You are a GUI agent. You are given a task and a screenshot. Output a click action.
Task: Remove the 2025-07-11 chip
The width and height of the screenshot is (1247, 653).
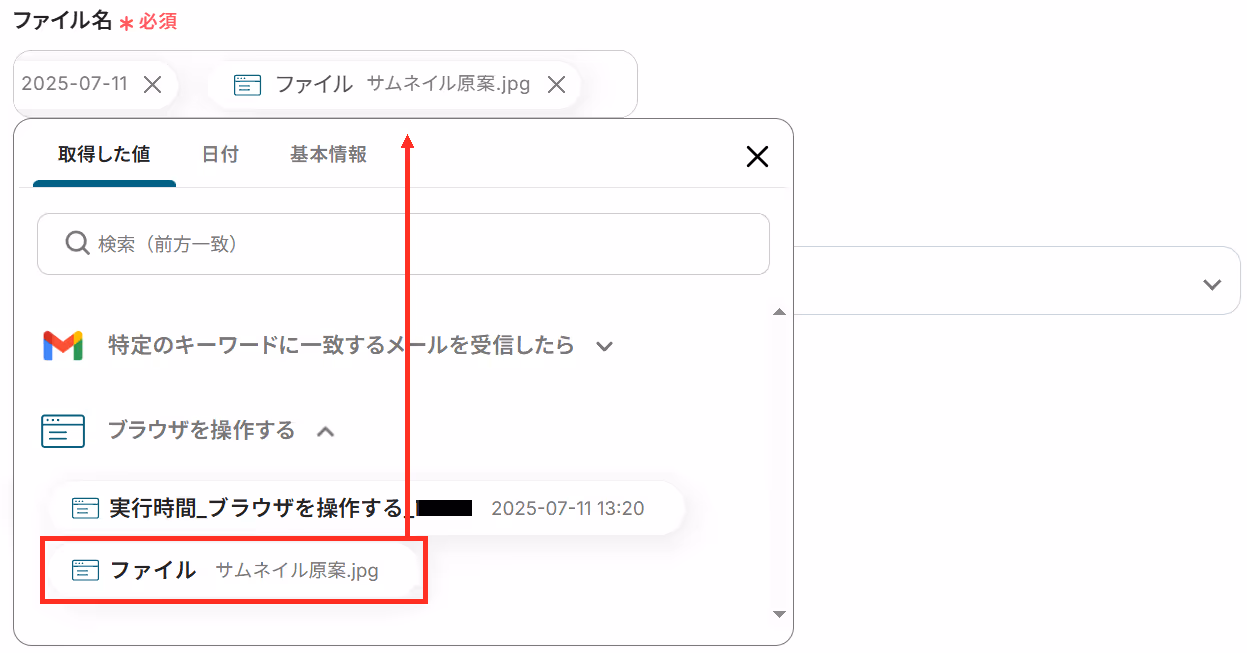pyautogui.click(x=152, y=84)
